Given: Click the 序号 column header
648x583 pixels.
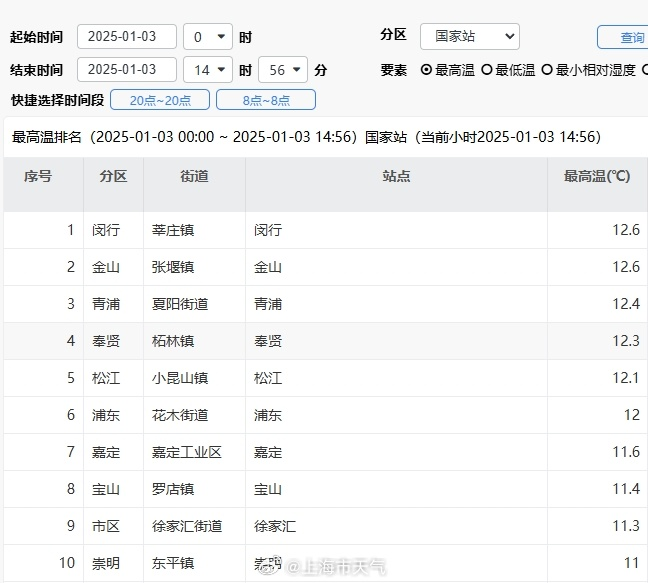Looking at the screenshot, I should pos(38,176).
